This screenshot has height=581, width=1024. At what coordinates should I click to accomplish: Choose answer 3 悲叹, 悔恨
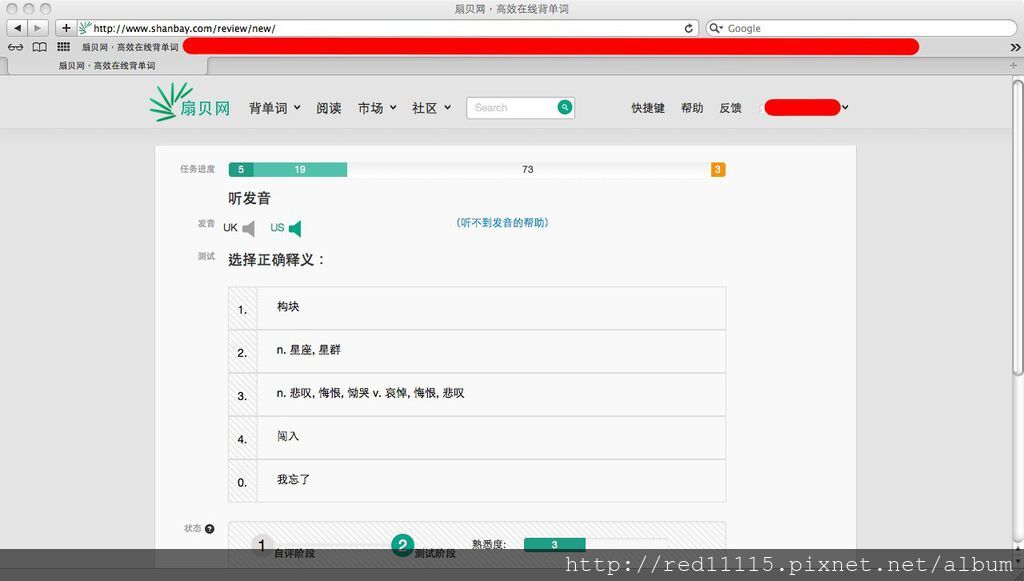click(477, 394)
